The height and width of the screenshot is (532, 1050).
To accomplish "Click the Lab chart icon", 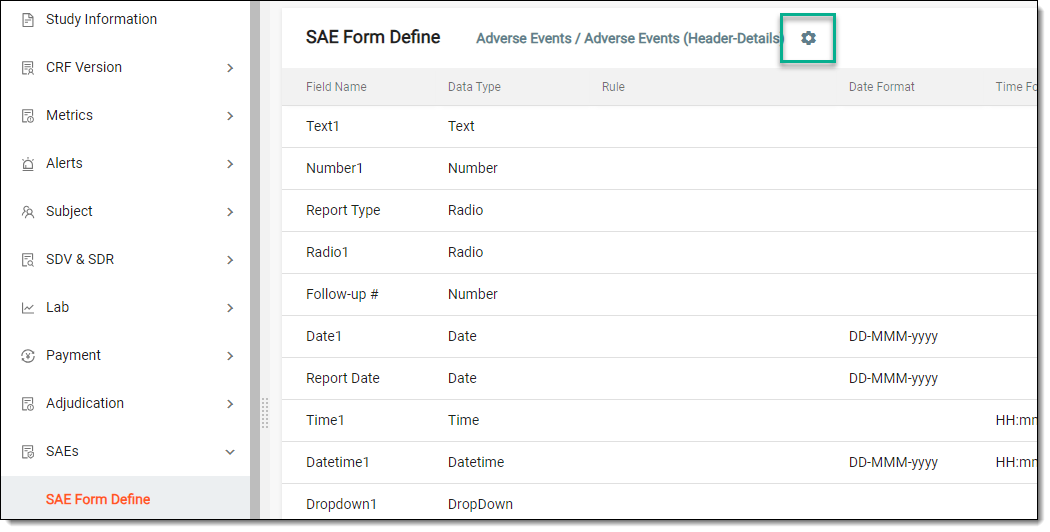I will coord(28,308).
